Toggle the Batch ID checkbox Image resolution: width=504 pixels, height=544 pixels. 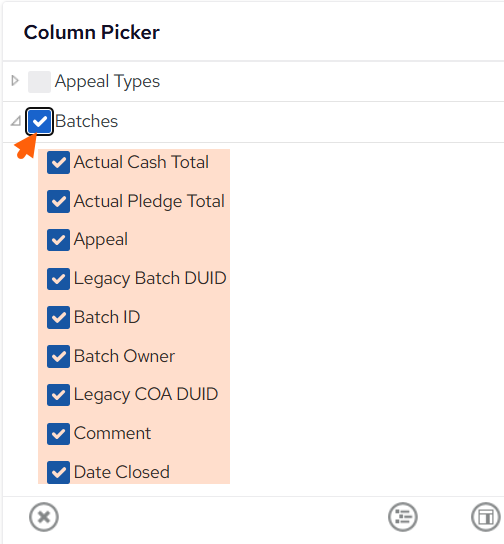58,317
